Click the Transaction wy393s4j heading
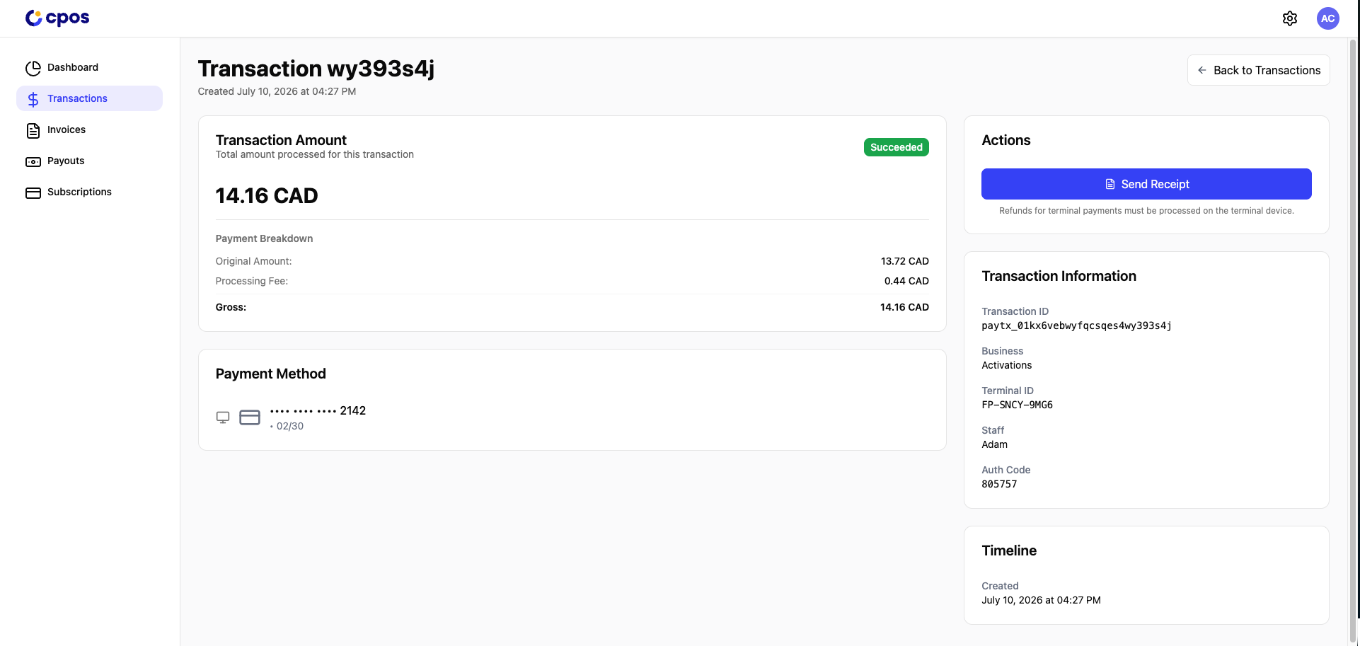The image size is (1360, 646). 316,68
